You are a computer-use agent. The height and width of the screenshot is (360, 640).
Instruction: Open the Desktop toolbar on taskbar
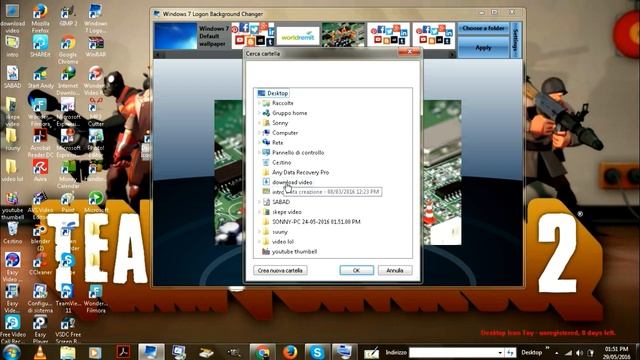[x=531, y=352]
